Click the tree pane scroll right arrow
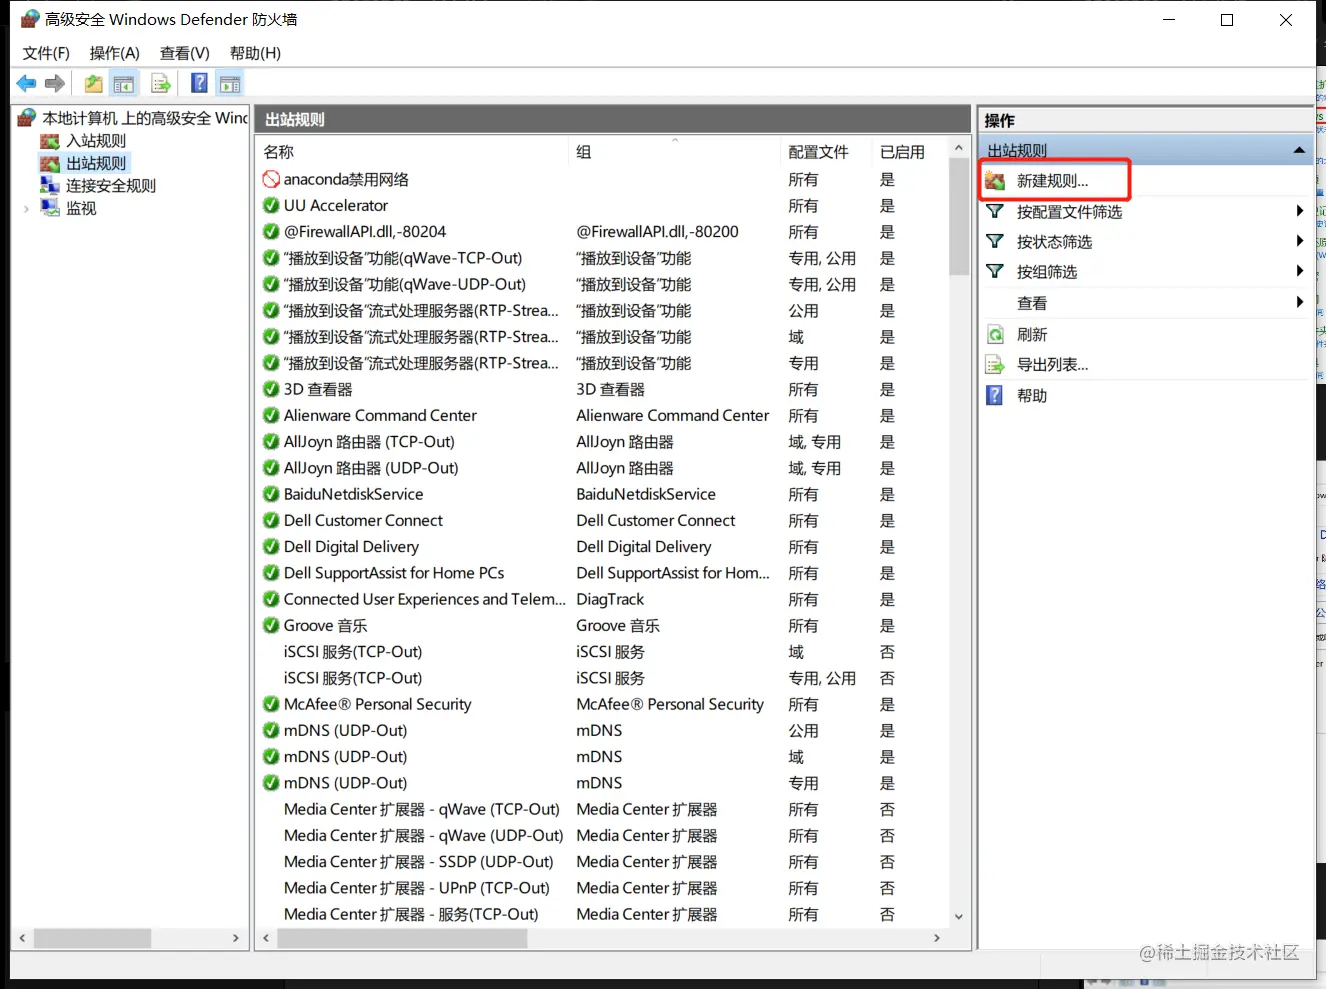Viewport: 1326px width, 989px height. coord(236,938)
